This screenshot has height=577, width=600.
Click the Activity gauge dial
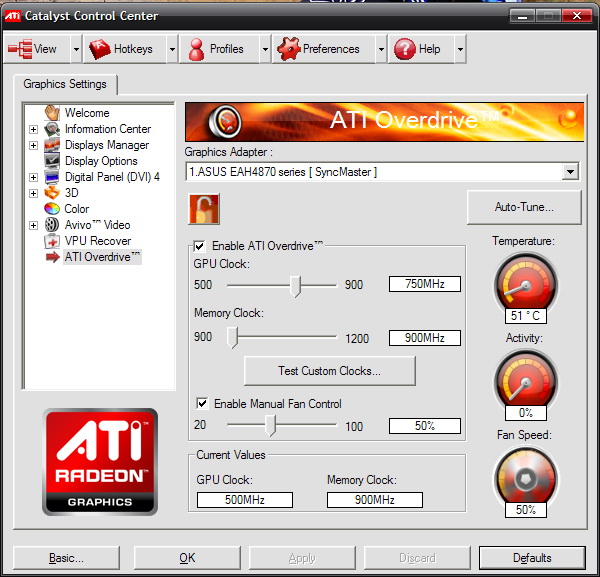526,380
